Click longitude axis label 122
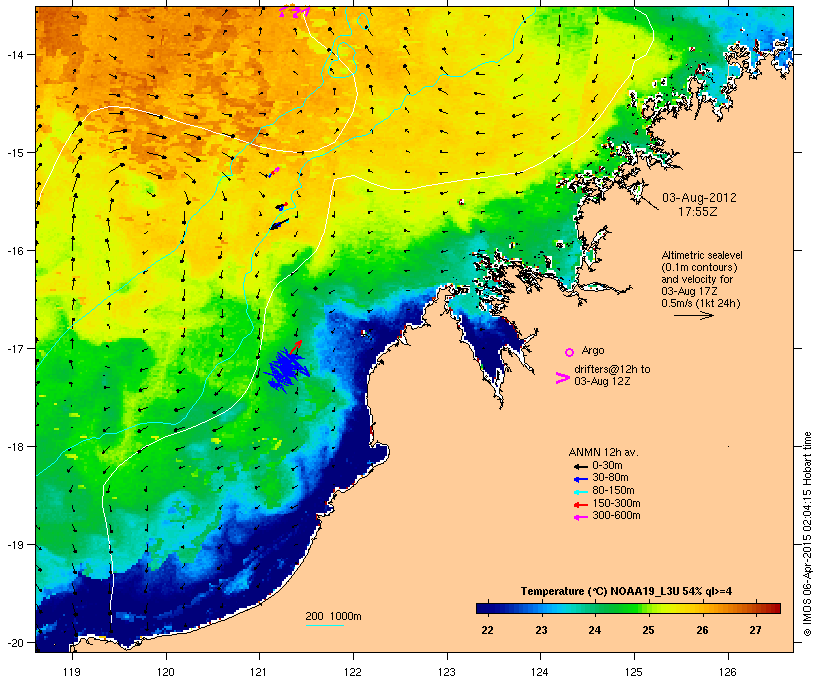 point(353,672)
